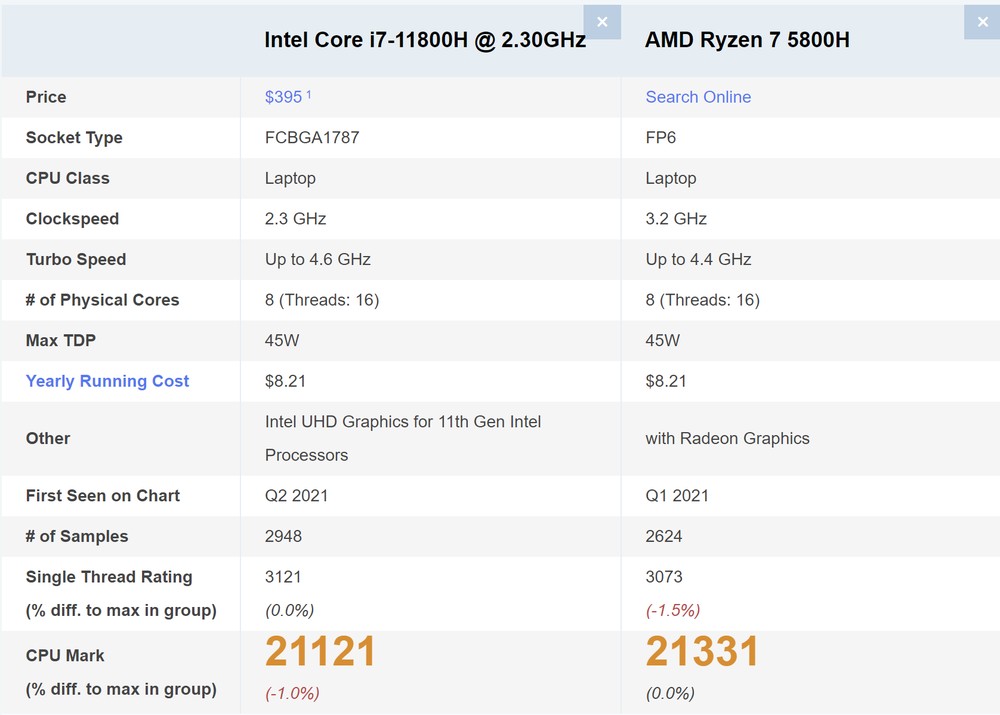The width and height of the screenshot is (1000, 715).
Task: Click the AMD socket type FP6
Action: pos(661,138)
